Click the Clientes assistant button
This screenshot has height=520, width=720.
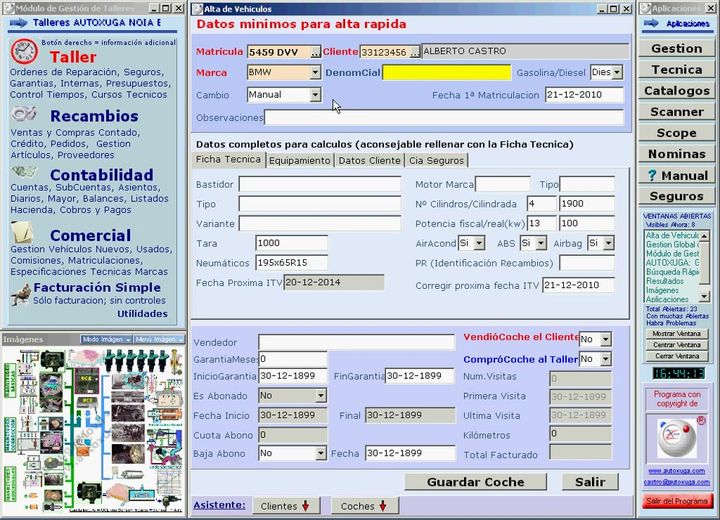(x=287, y=506)
